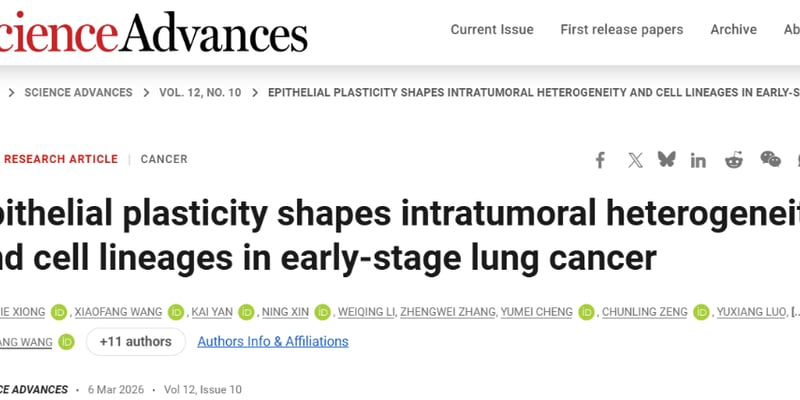Share article on Bluesky
This screenshot has width=800, height=400.
coord(667,160)
